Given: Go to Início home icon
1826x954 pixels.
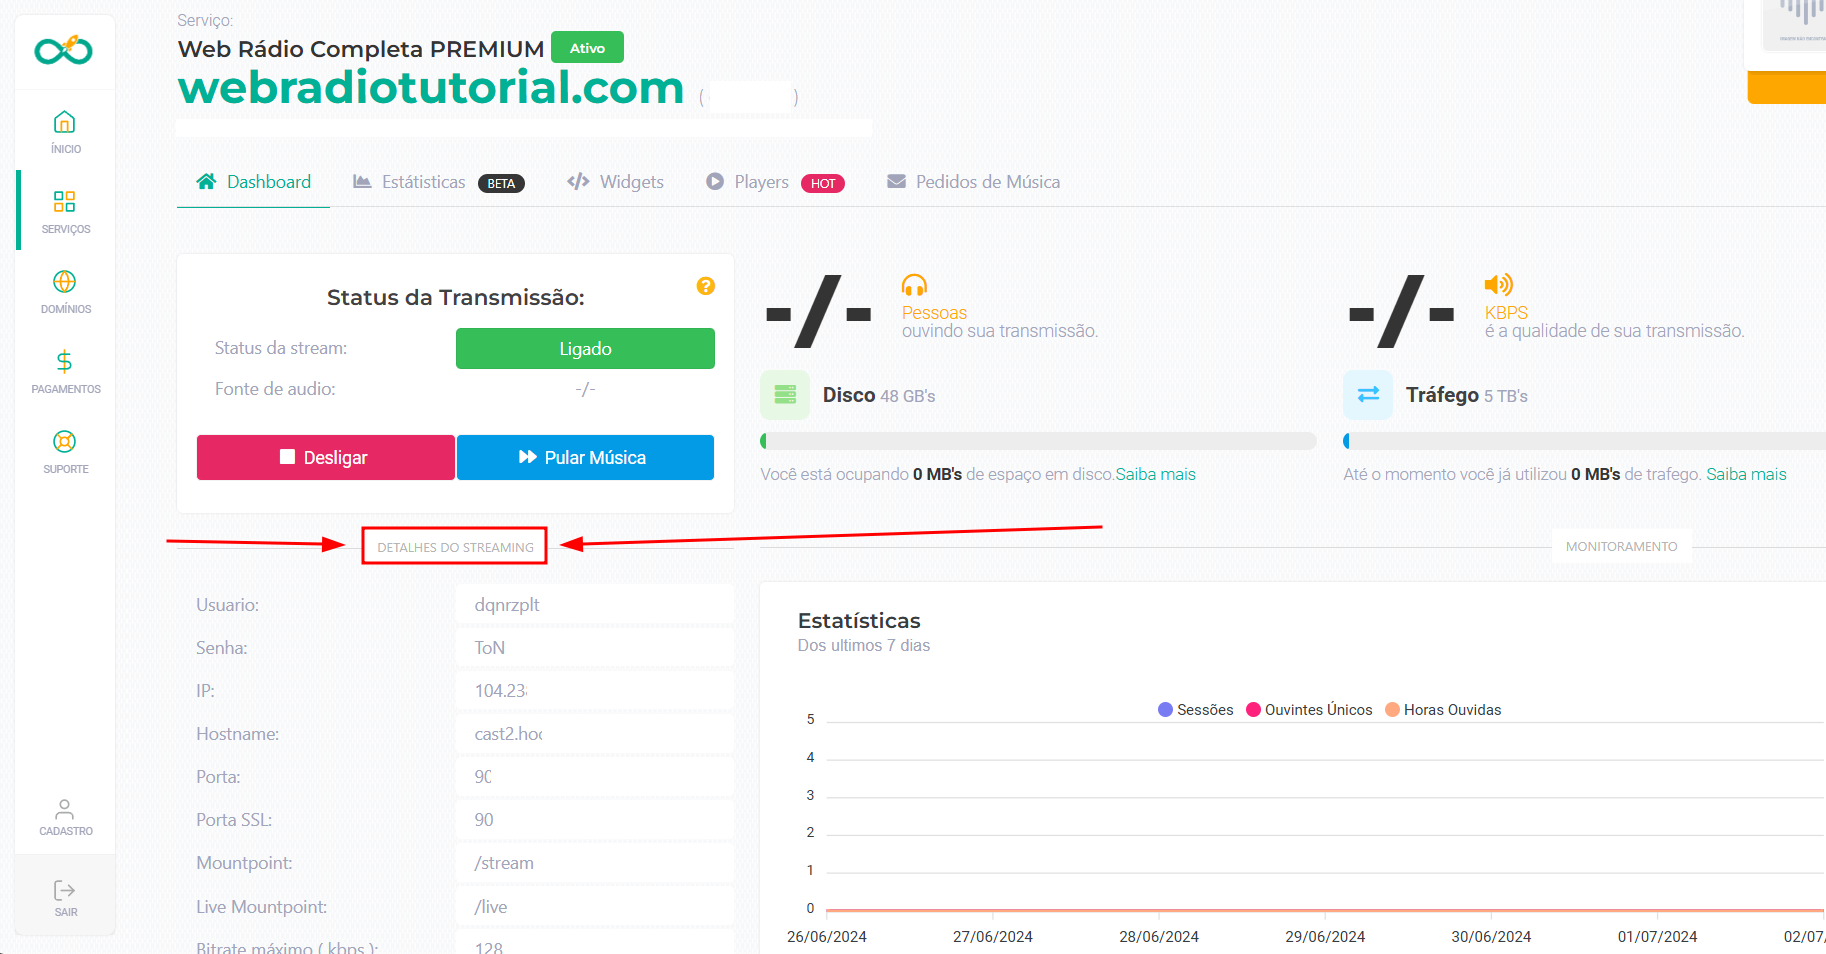Looking at the screenshot, I should tap(65, 122).
